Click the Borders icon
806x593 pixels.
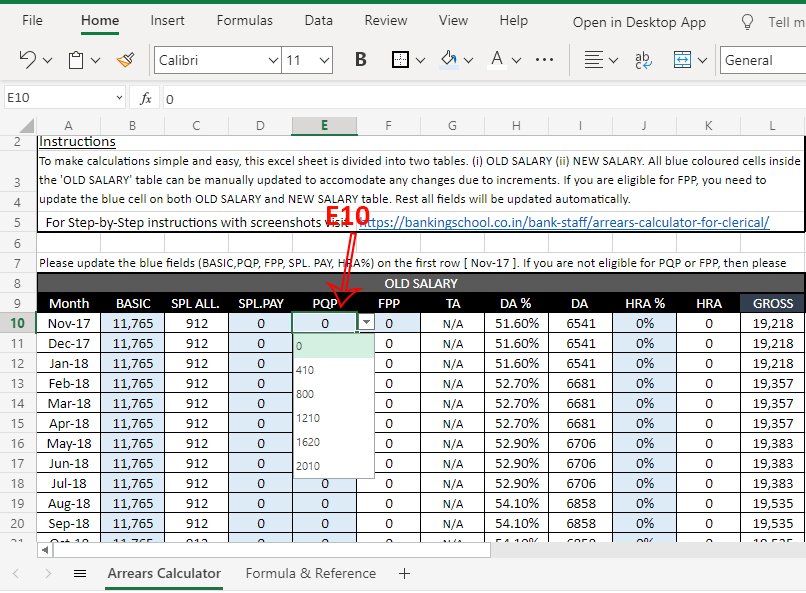400,60
